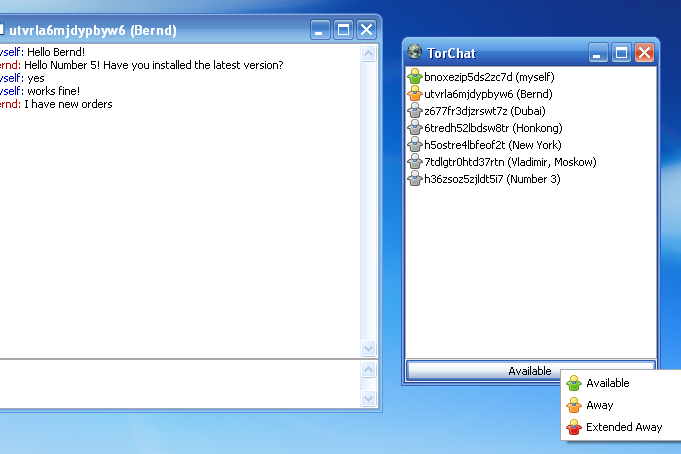
Task: Click the grey offline icon beside New York contact
Action: (415, 144)
